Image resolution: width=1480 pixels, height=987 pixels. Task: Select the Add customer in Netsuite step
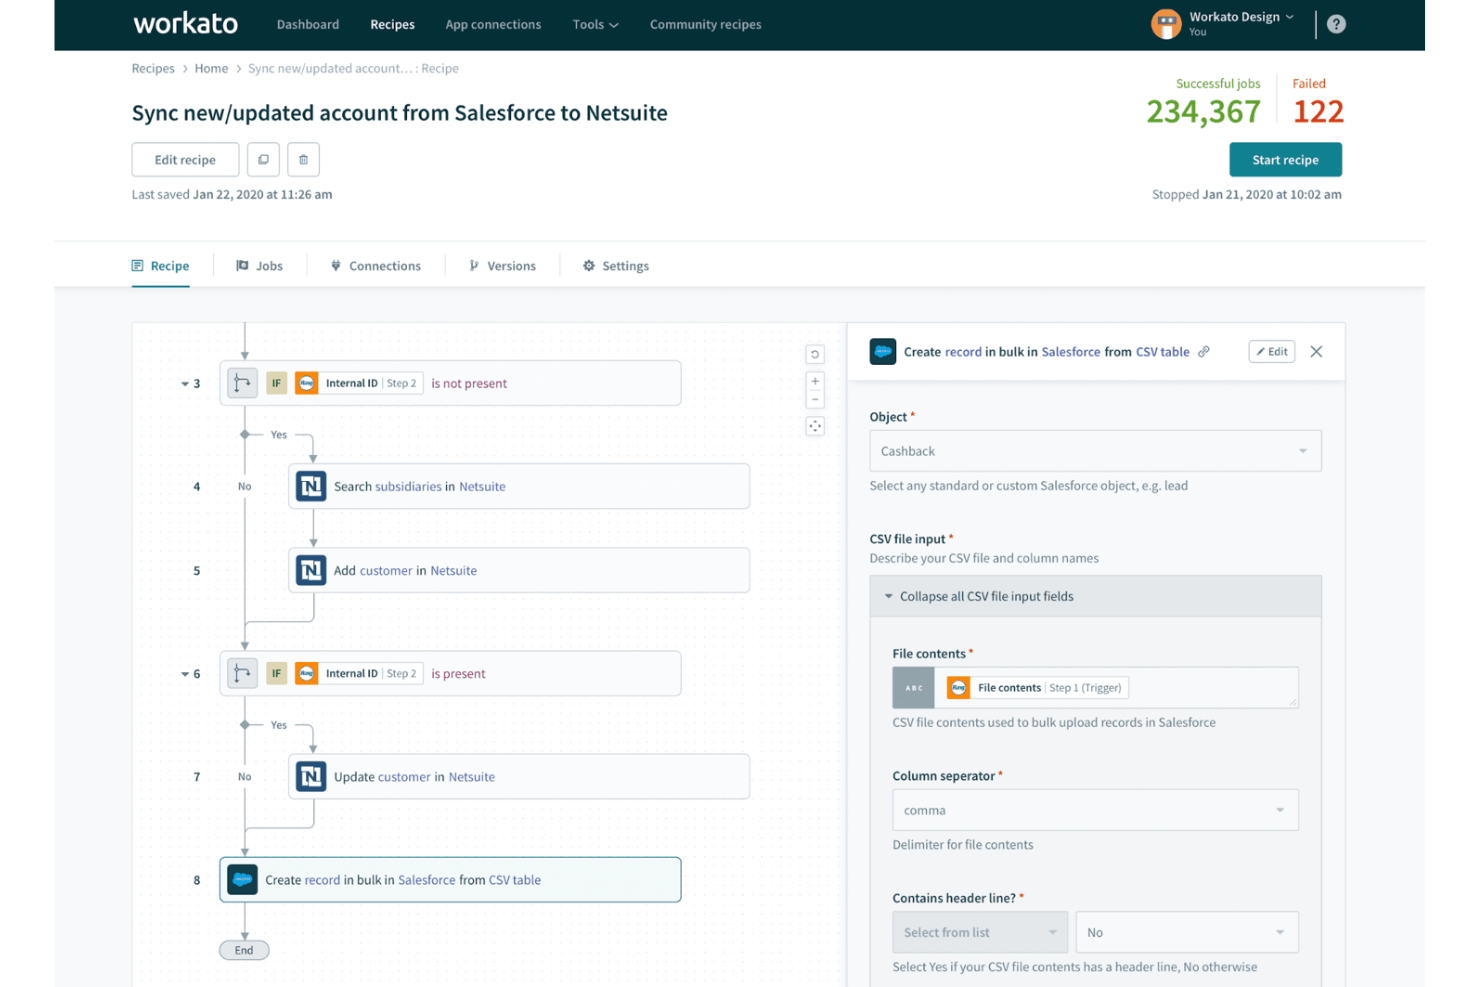(519, 570)
